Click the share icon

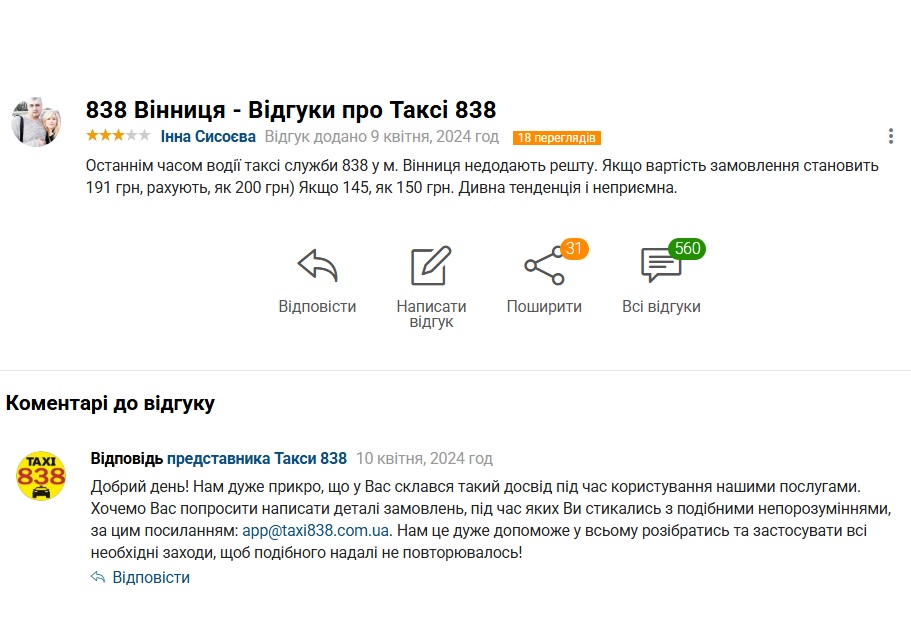(x=544, y=266)
